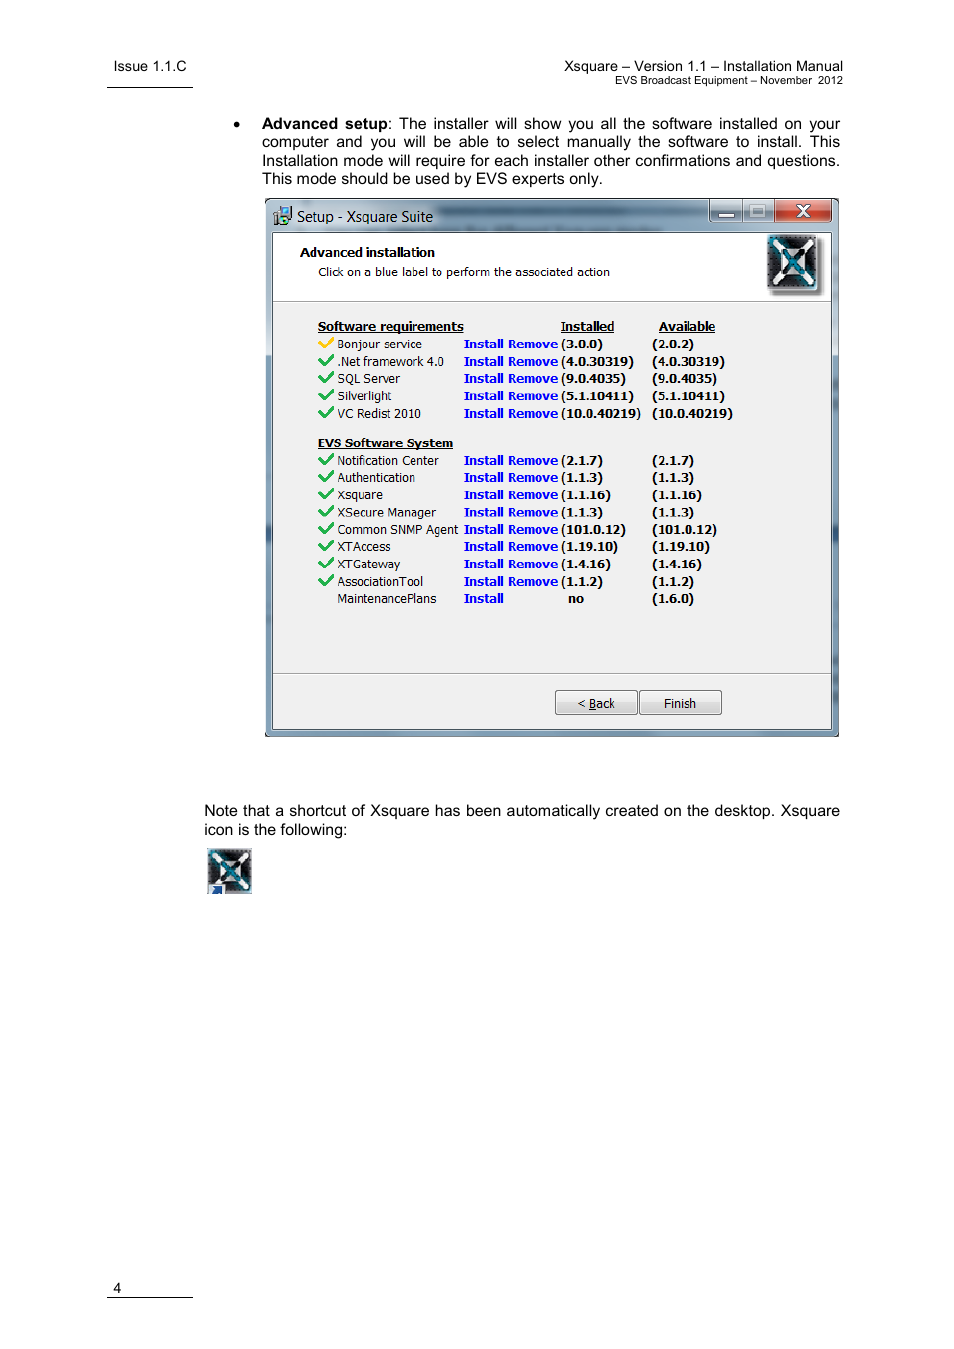Click the EVS Software System heading
The height and width of the screenshot is (1349, 954).
click(x=385, y=443)
